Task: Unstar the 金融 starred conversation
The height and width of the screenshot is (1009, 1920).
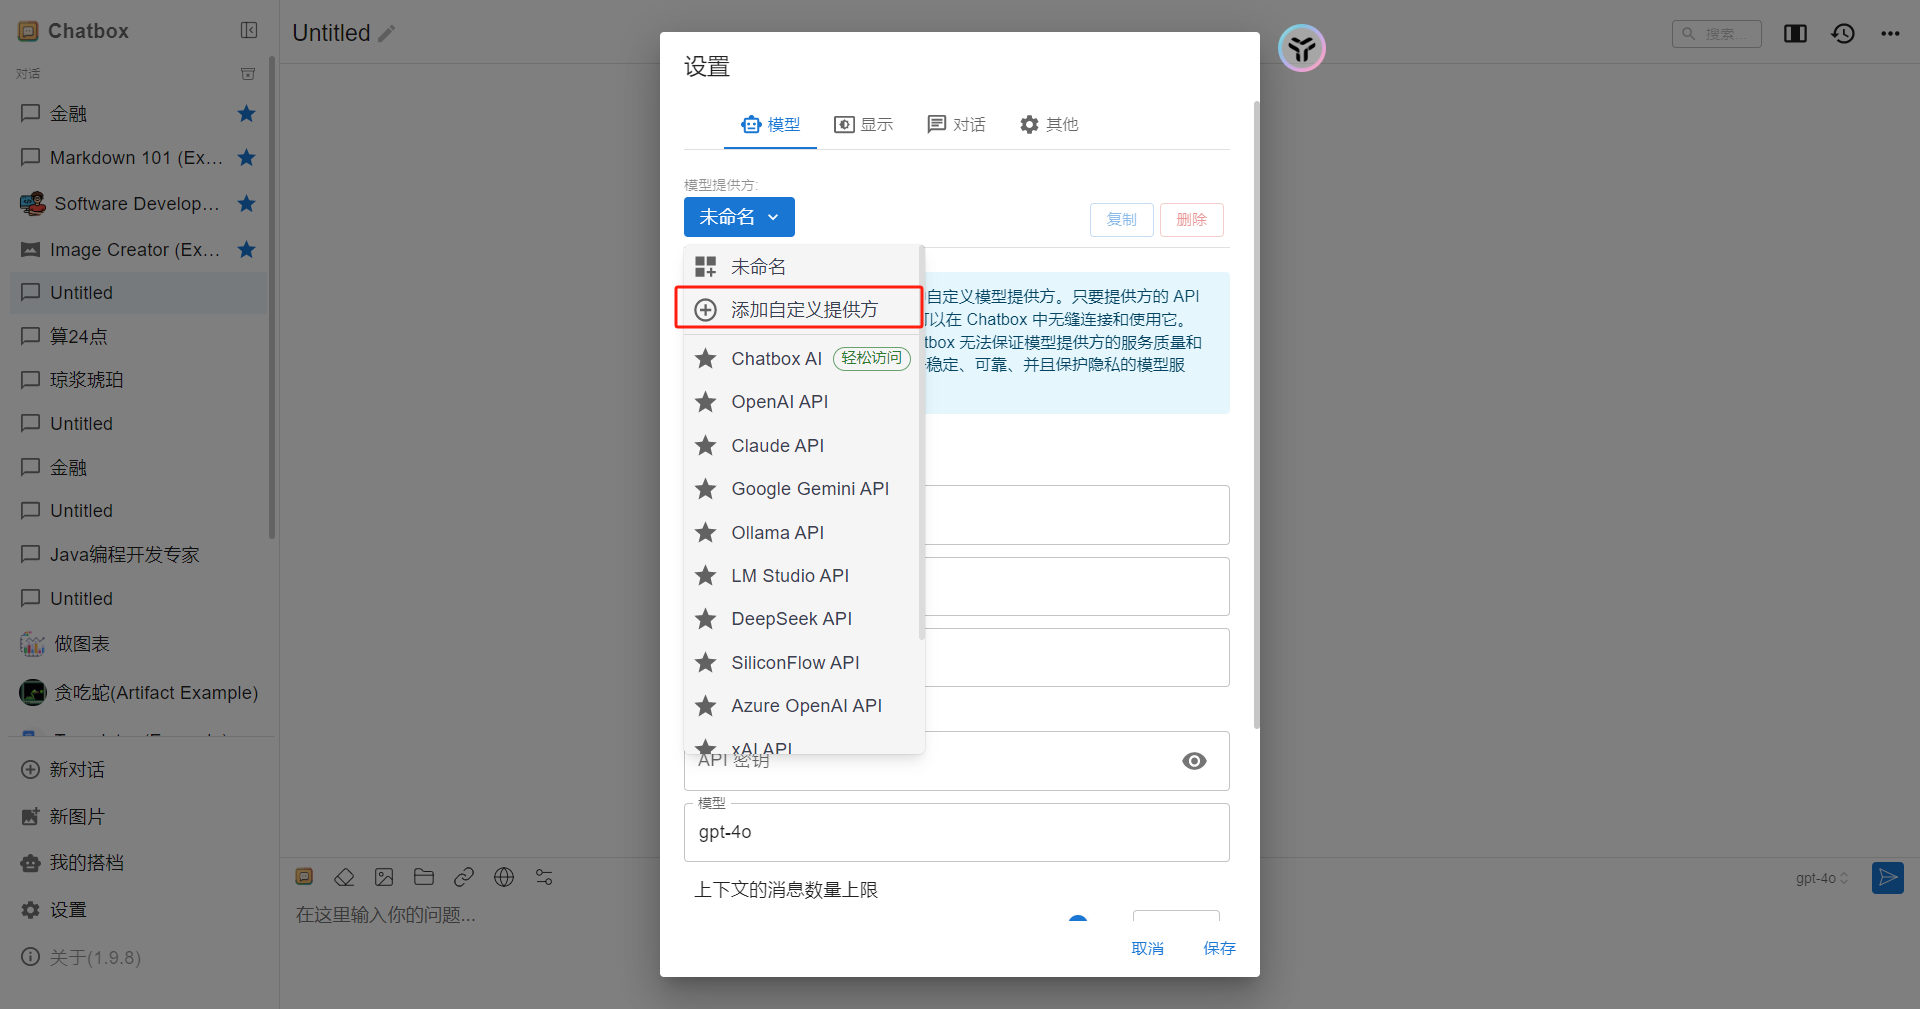Action: coord(247,114)
